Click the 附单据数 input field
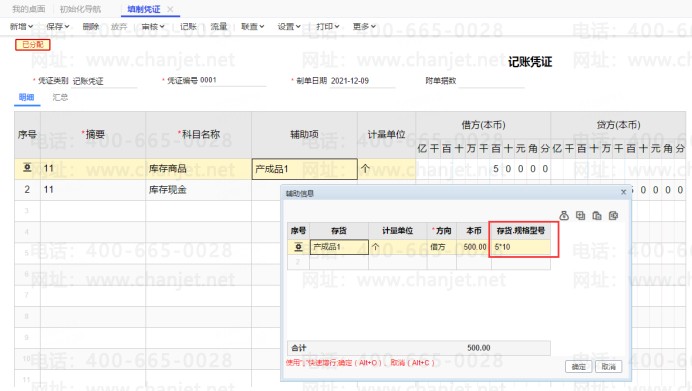 point(491,81)
